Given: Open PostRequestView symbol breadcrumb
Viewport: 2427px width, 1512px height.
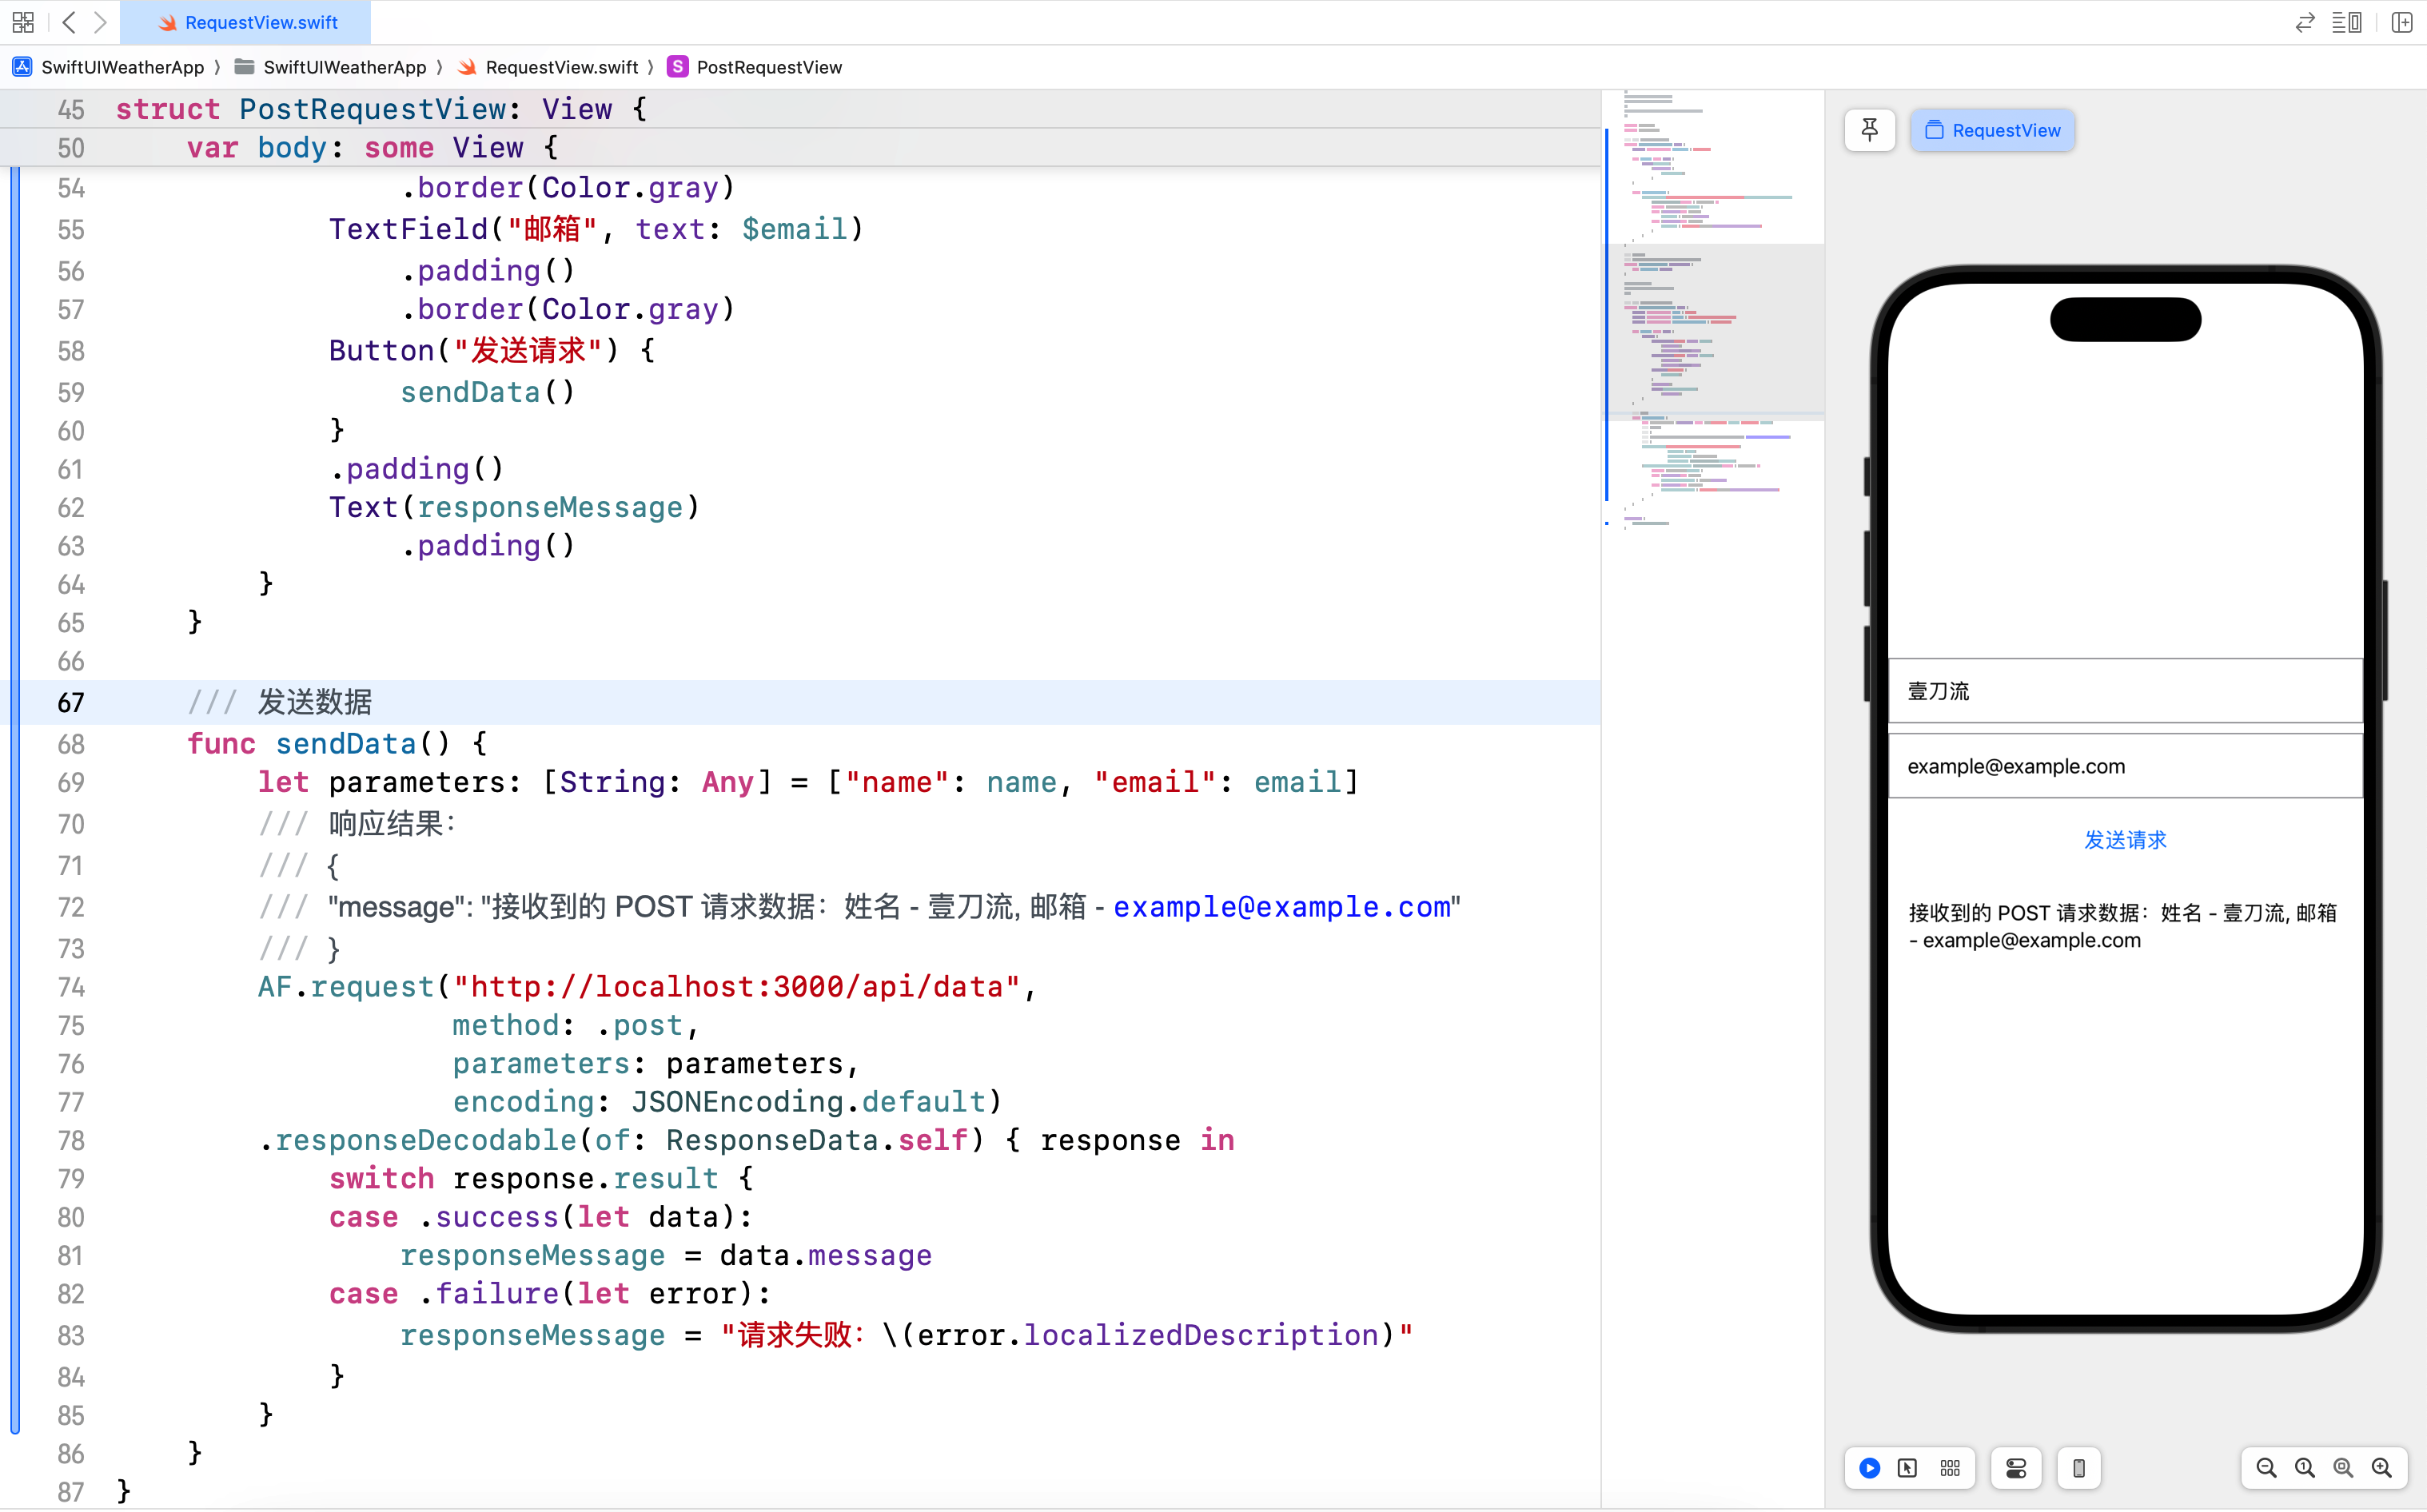Looking at the screenshot, I should point(755,67).
